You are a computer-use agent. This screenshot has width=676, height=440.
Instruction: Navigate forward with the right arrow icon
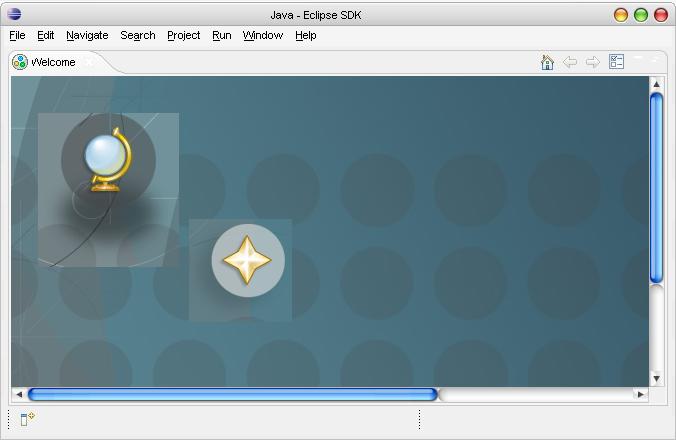[x=593, y=62]
